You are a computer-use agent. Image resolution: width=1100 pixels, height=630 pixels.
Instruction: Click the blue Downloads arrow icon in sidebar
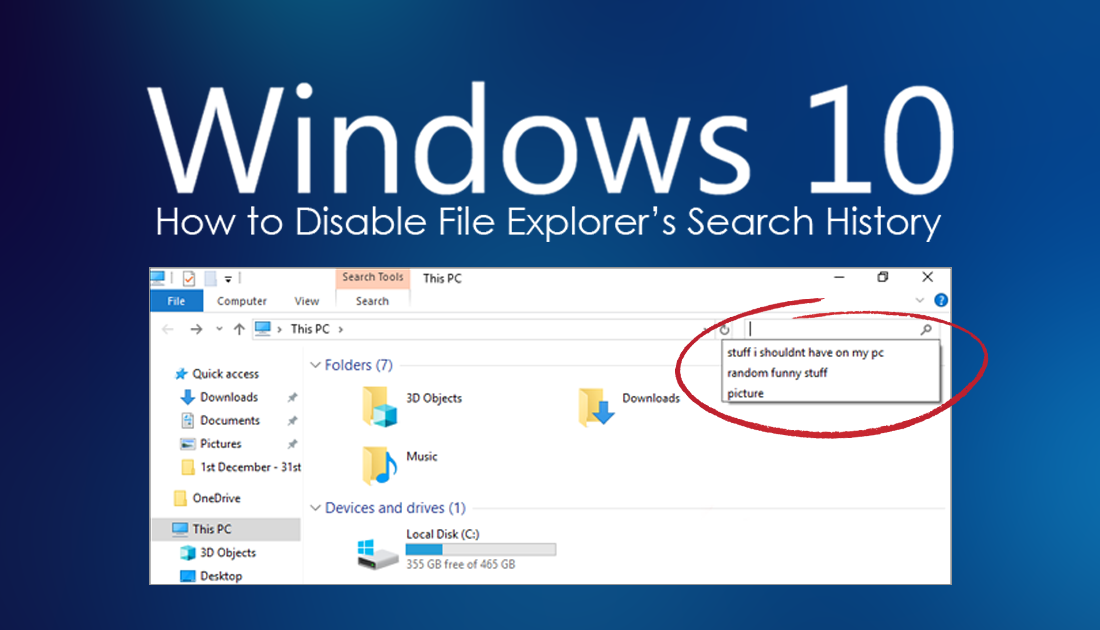187,397
